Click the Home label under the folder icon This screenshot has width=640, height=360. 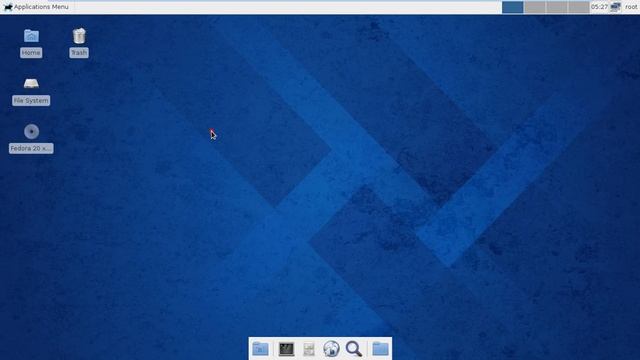(x=31, y=53)
